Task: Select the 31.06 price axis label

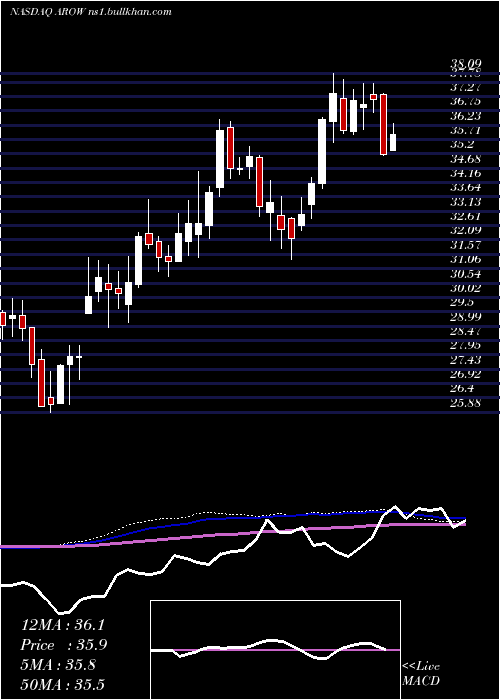Action: (x=466, y=259)
